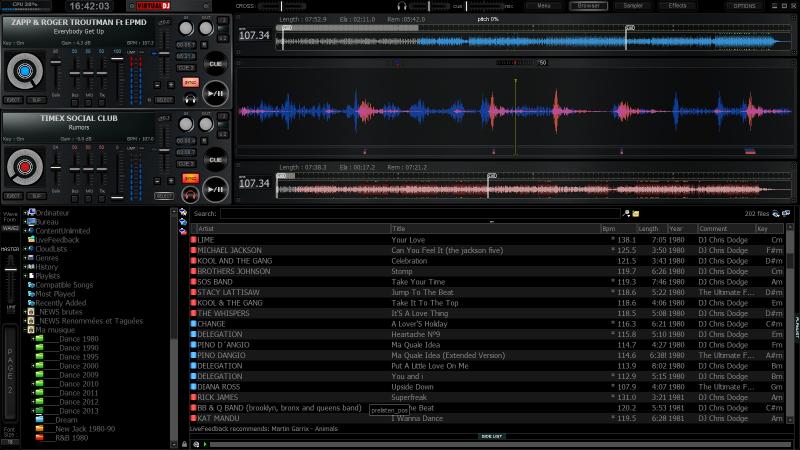Adjust the top deck pitch slider
Image resolution: width=800 pixels, height=450 pixels.
[x=164, y=53]
